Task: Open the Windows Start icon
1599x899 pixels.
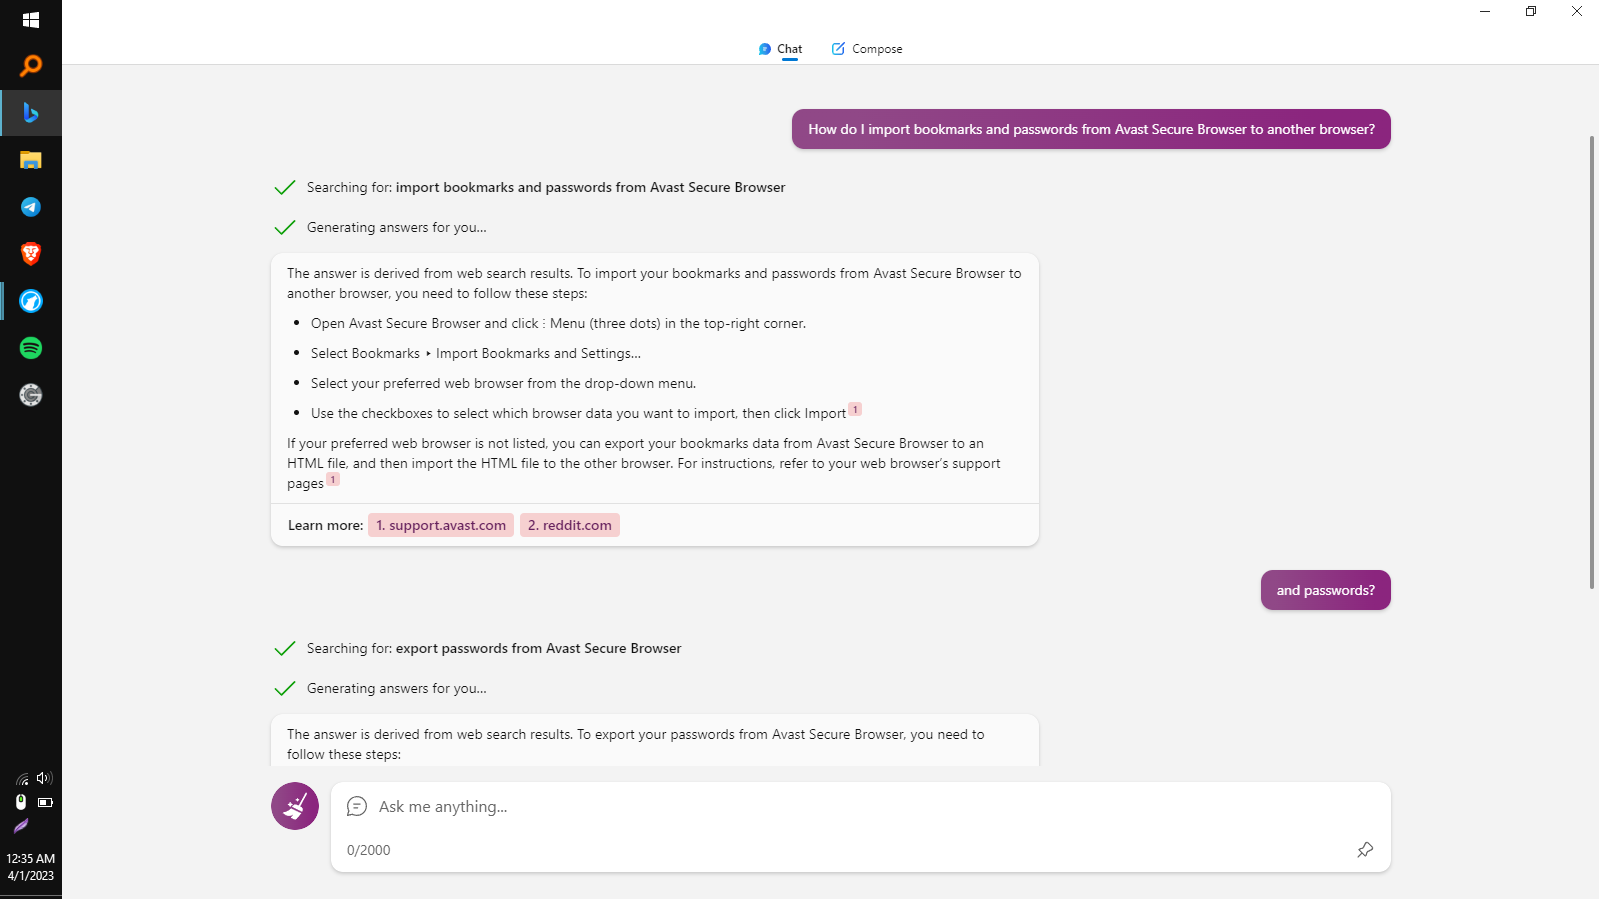Action: pyautogui.click(x=31, y=20)
